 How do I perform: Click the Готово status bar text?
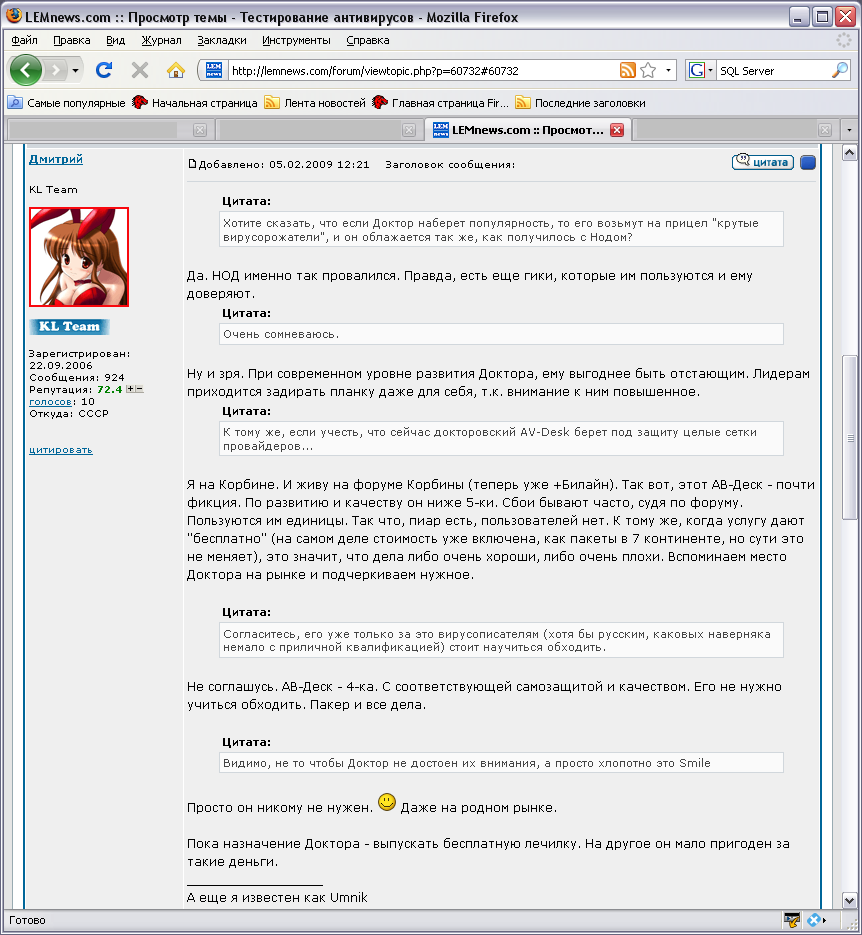tap(27, 920)
